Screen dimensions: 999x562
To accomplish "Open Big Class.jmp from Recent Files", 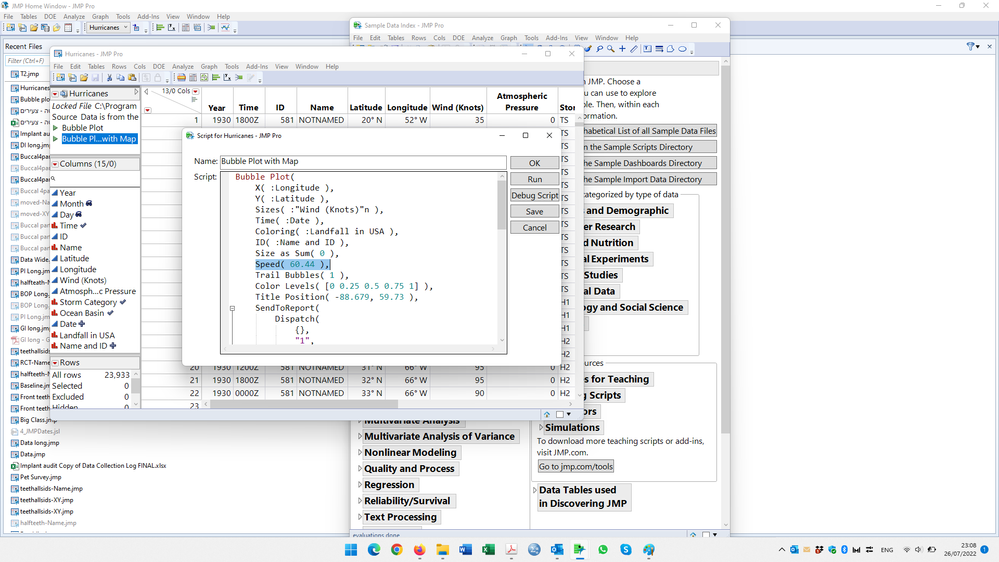I will click(38, 420).
